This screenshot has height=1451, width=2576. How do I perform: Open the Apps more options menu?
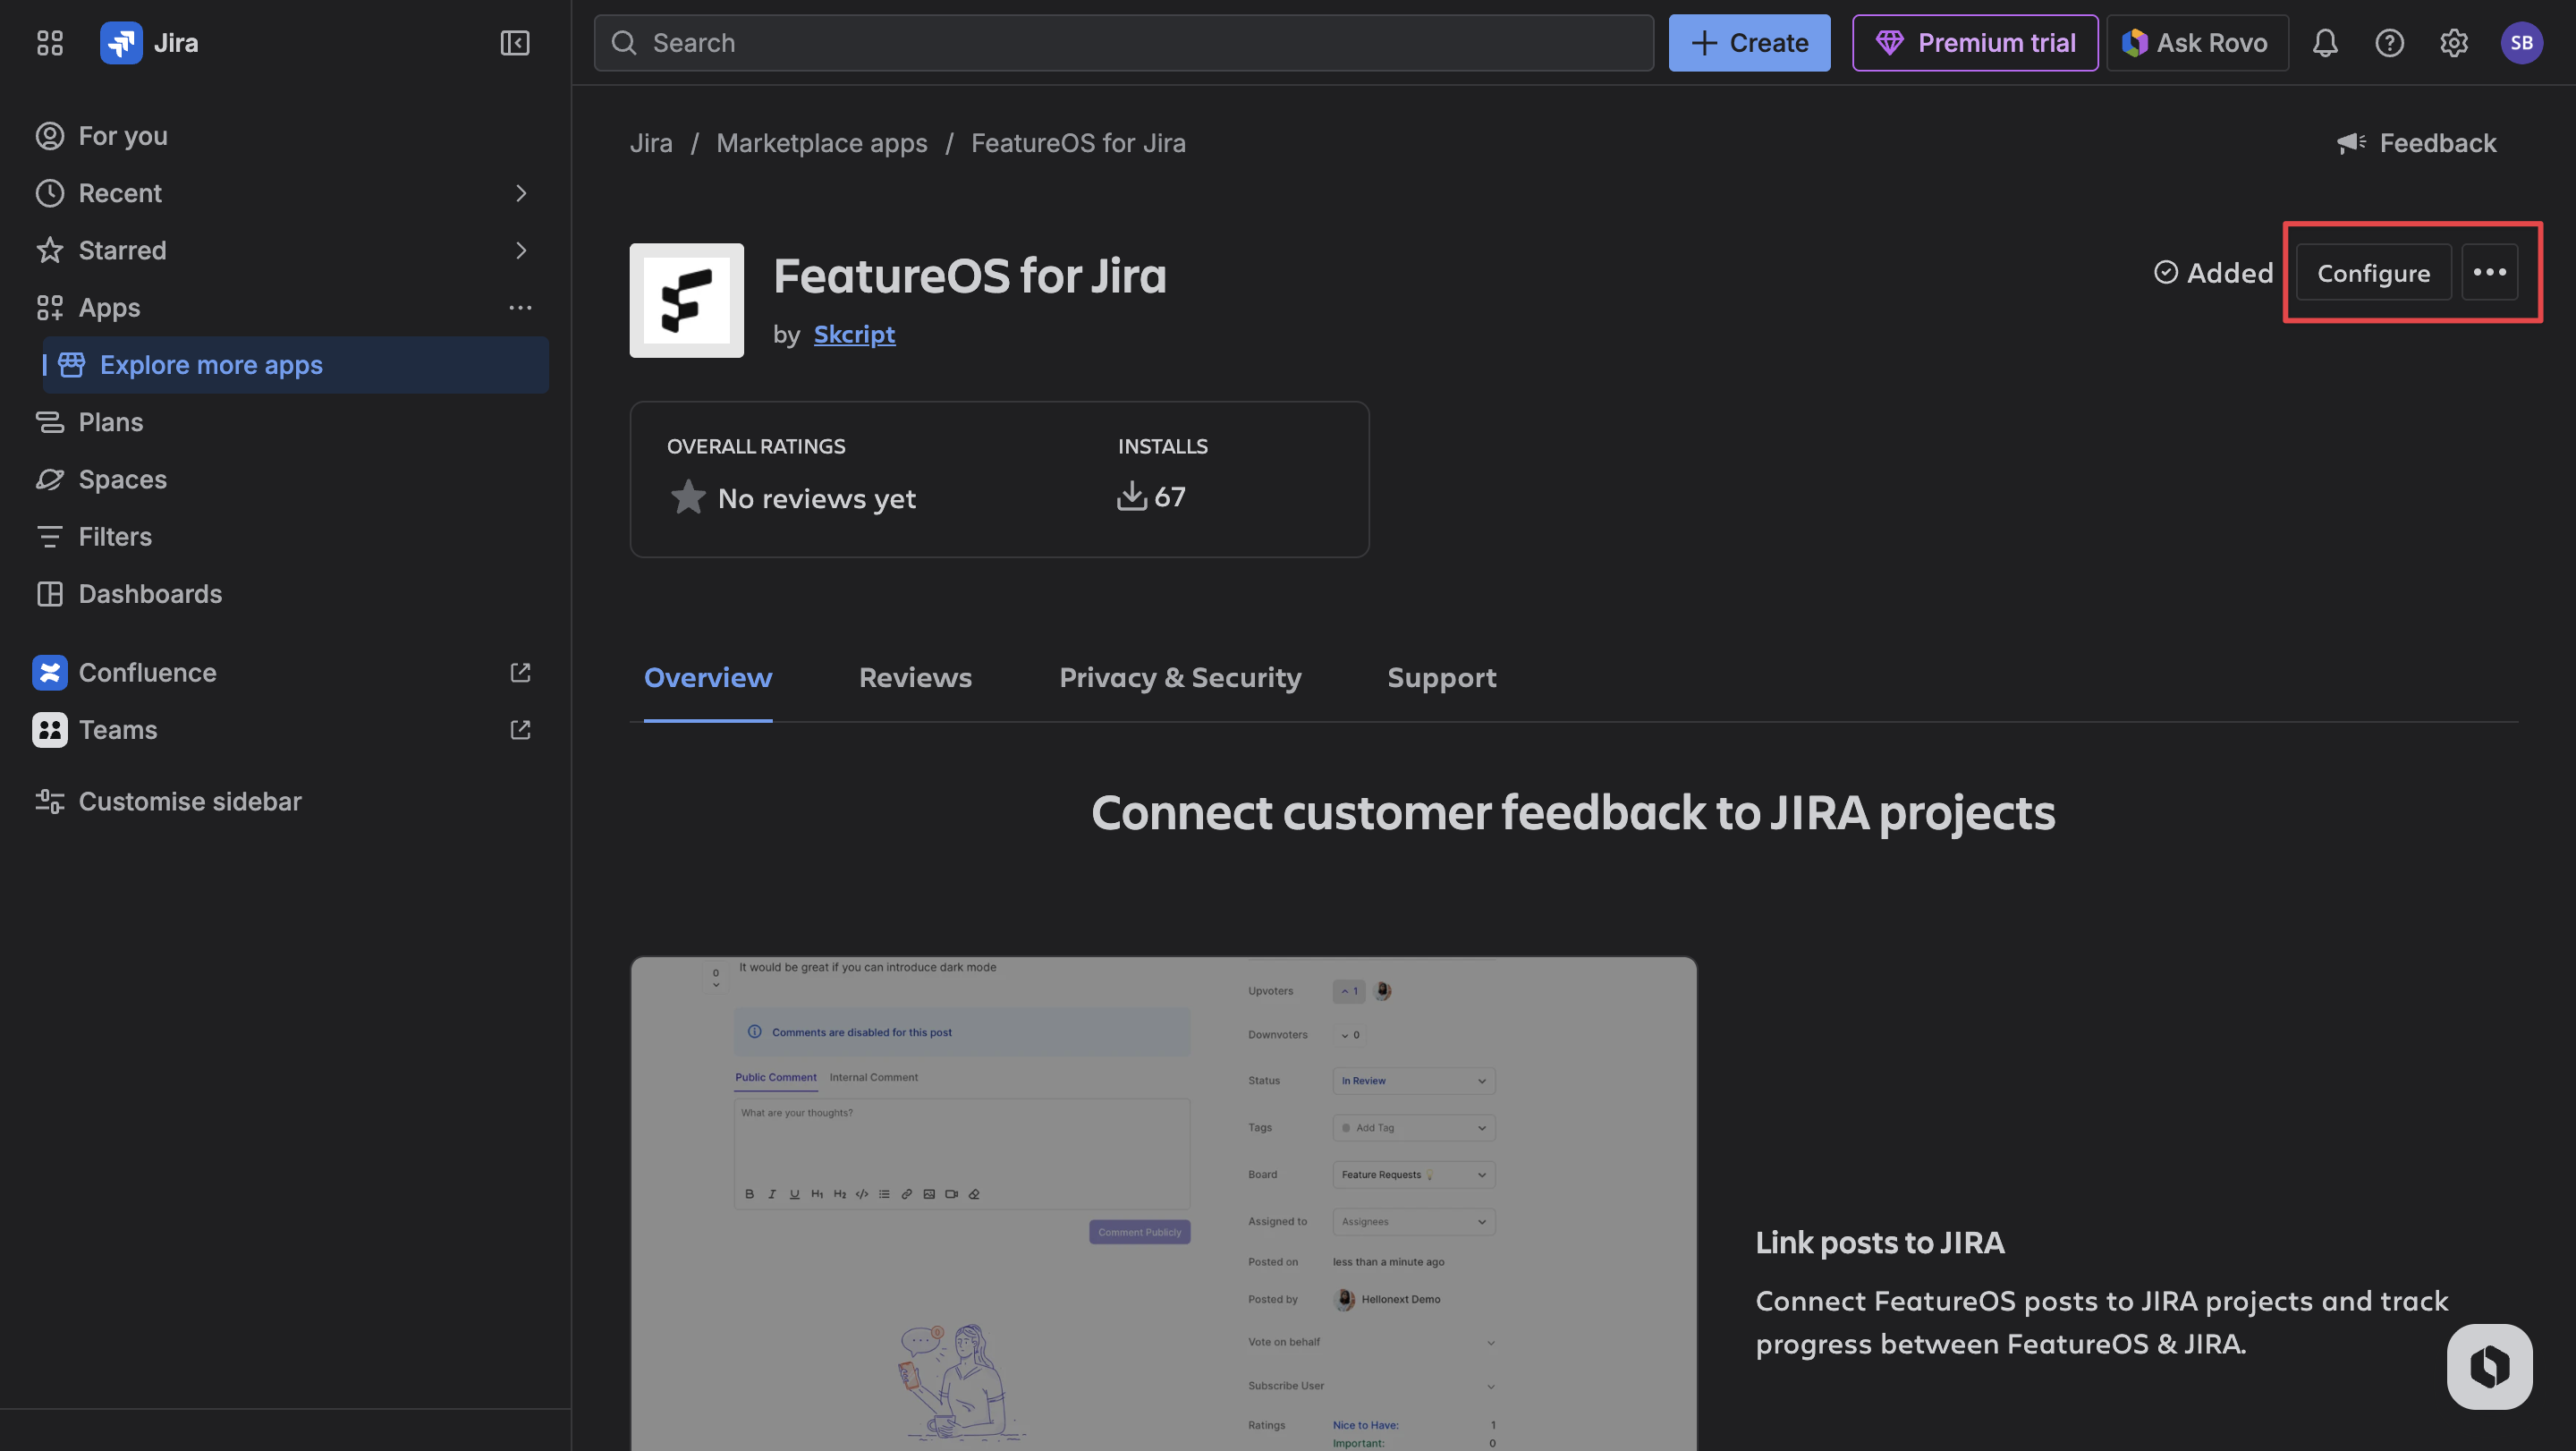(x=520, y=308)
